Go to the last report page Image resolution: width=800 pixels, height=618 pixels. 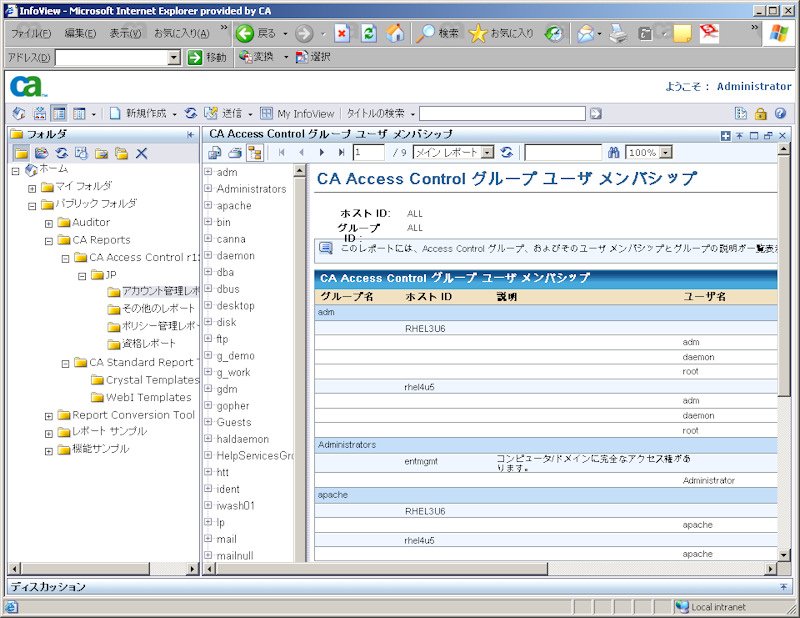[341, 152]
